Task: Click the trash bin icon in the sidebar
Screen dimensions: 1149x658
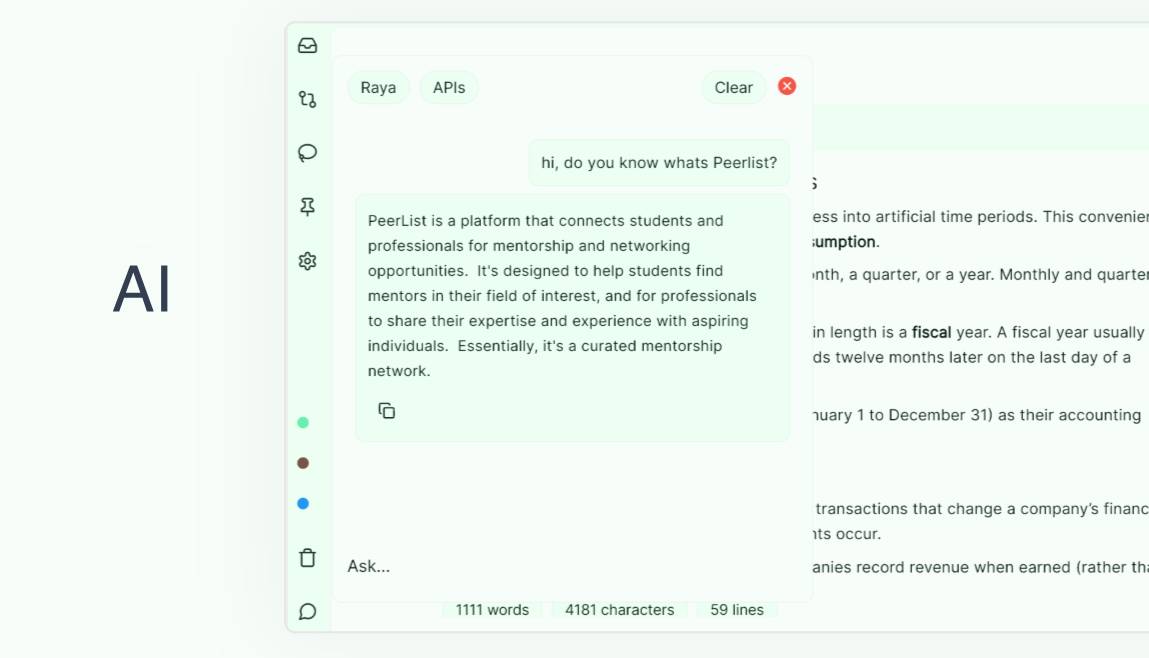Action: point(307,558)
